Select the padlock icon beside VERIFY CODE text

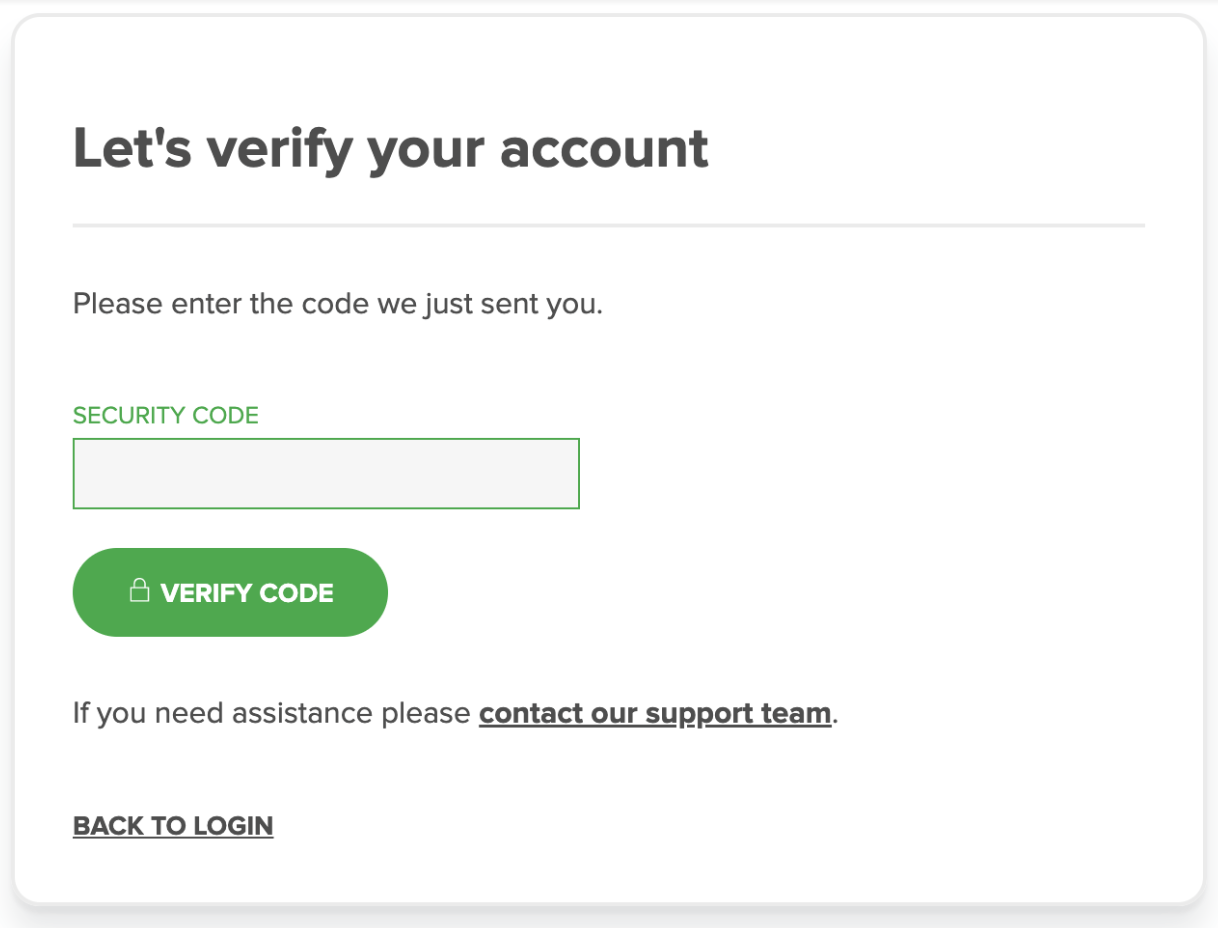(137, 592)
